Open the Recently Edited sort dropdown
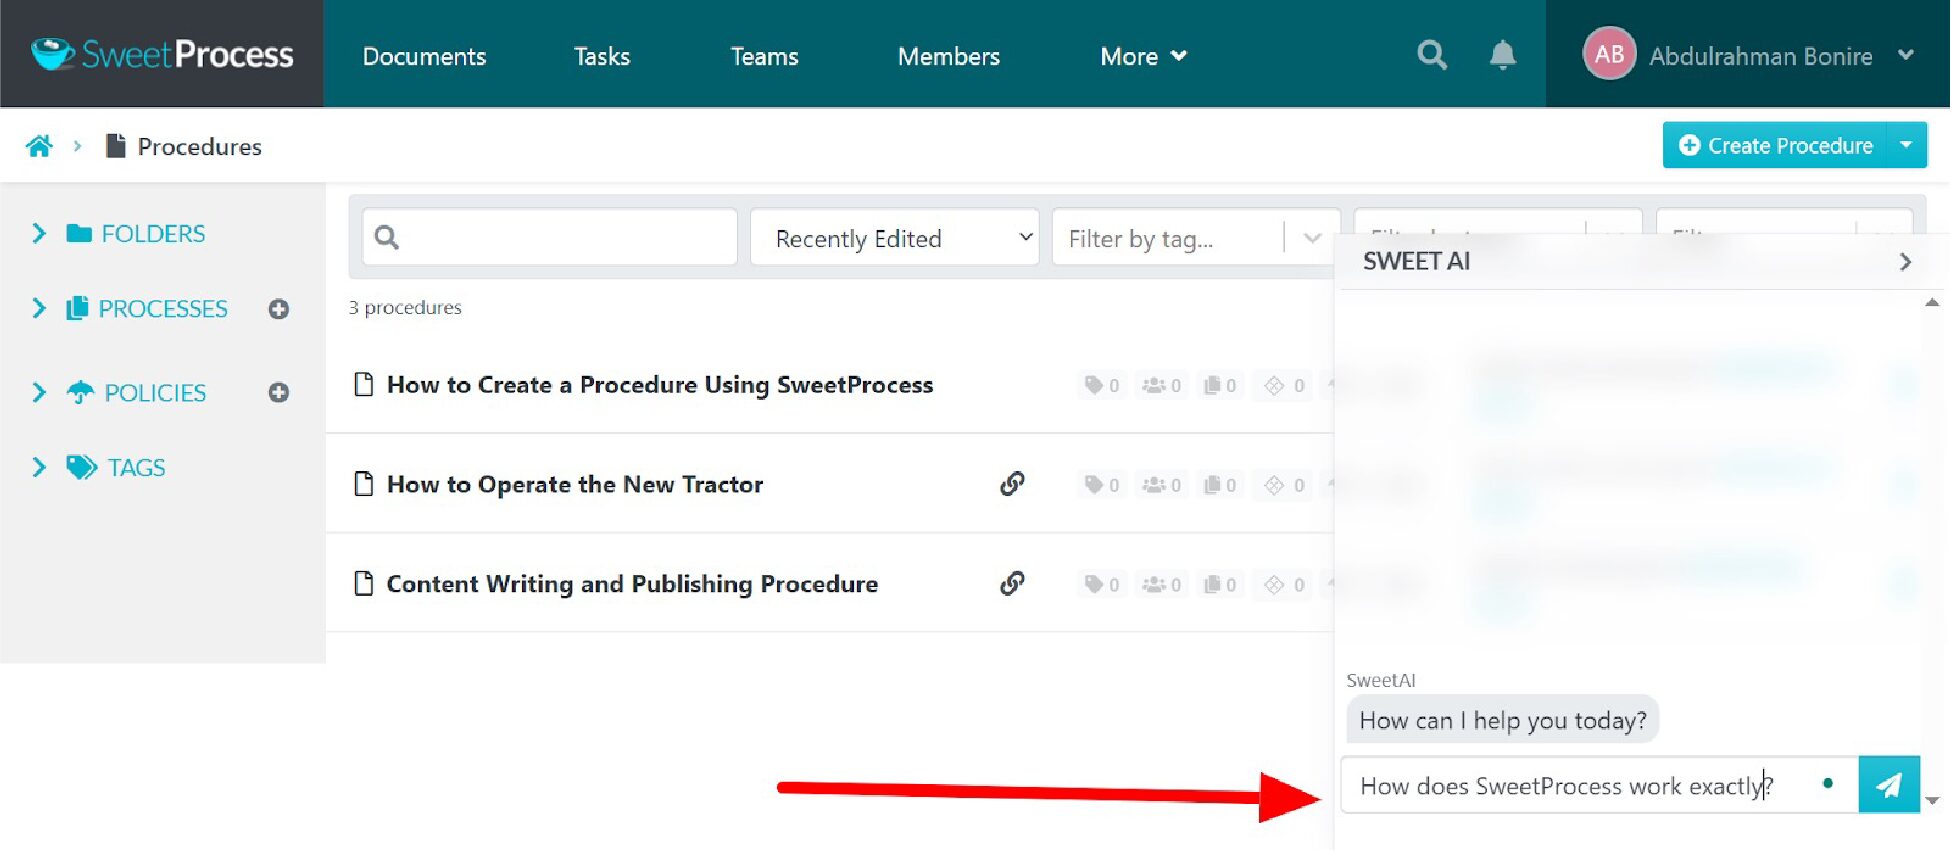The image size is (1953, 853). click(x=895, y=237)
